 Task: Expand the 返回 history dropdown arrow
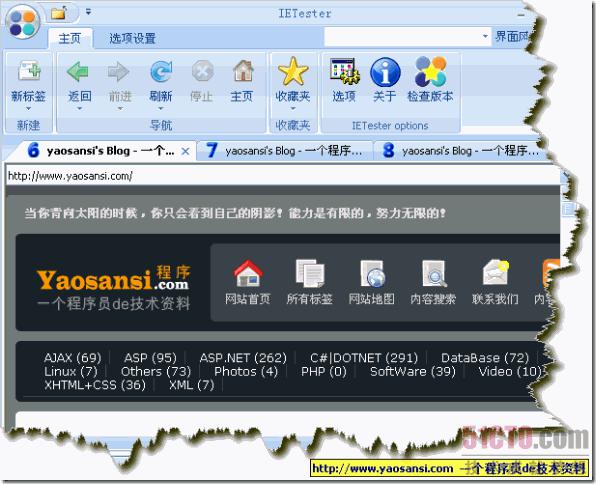(x=79, y=109)
